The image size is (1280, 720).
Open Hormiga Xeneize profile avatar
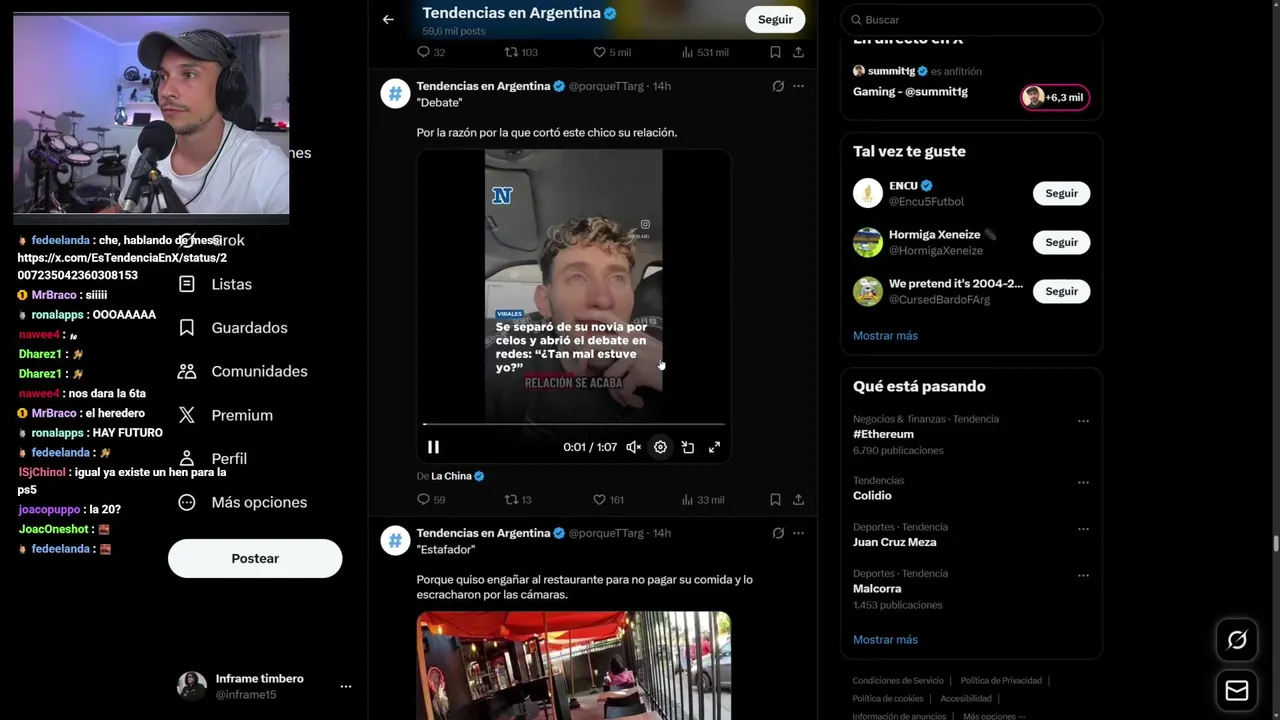[x=868, y=242]
